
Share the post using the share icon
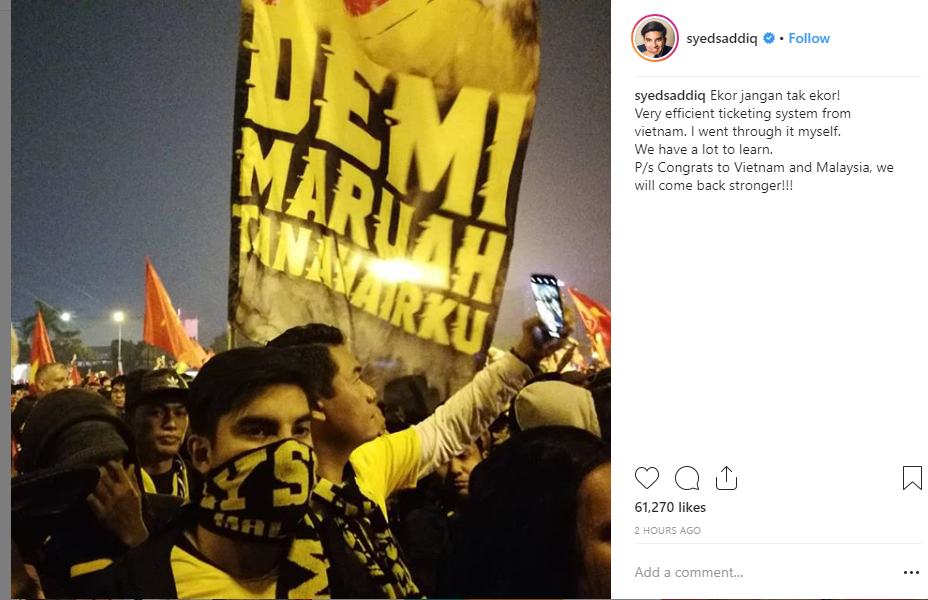(726, 478)
